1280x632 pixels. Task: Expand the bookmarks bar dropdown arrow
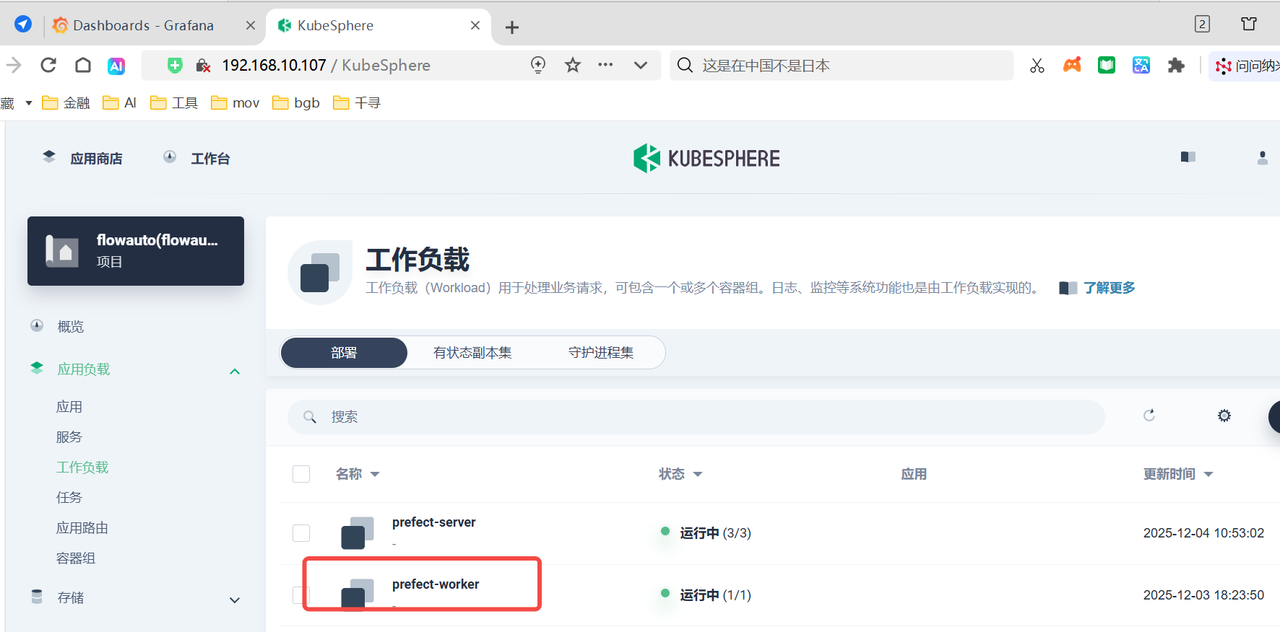tap(29, 103)
